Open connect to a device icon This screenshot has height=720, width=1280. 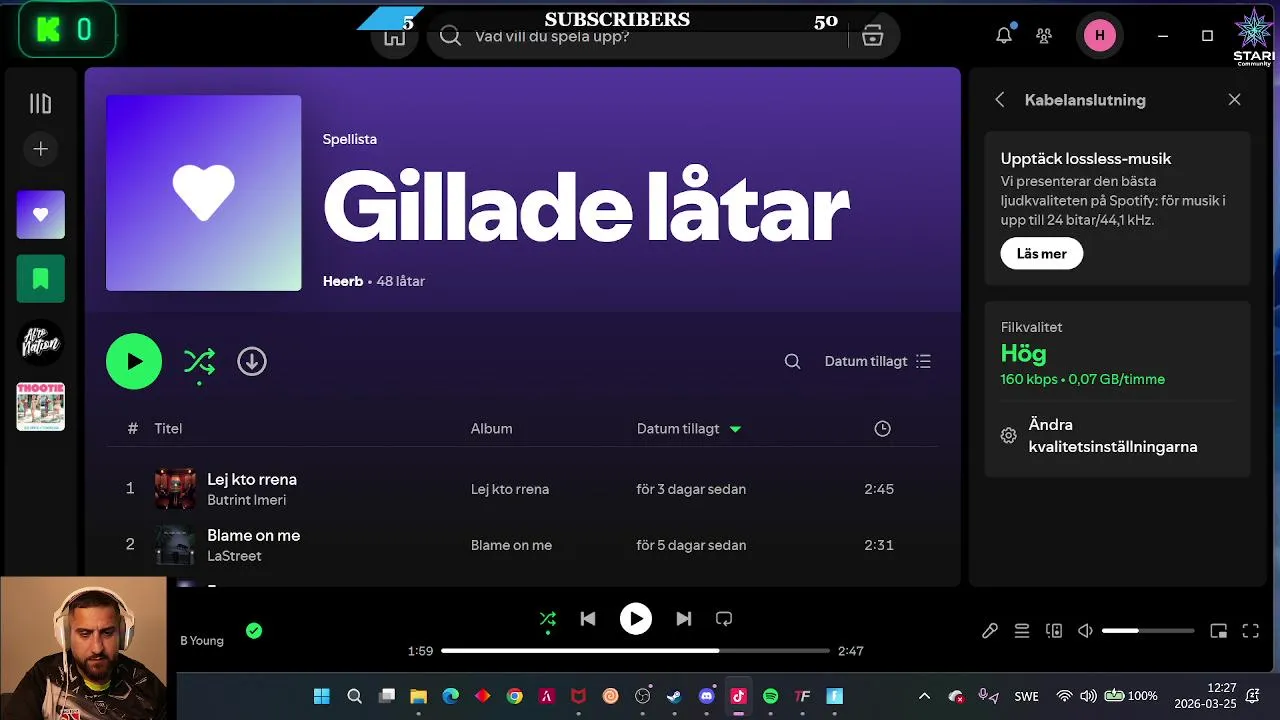[x=1054, y=631]
